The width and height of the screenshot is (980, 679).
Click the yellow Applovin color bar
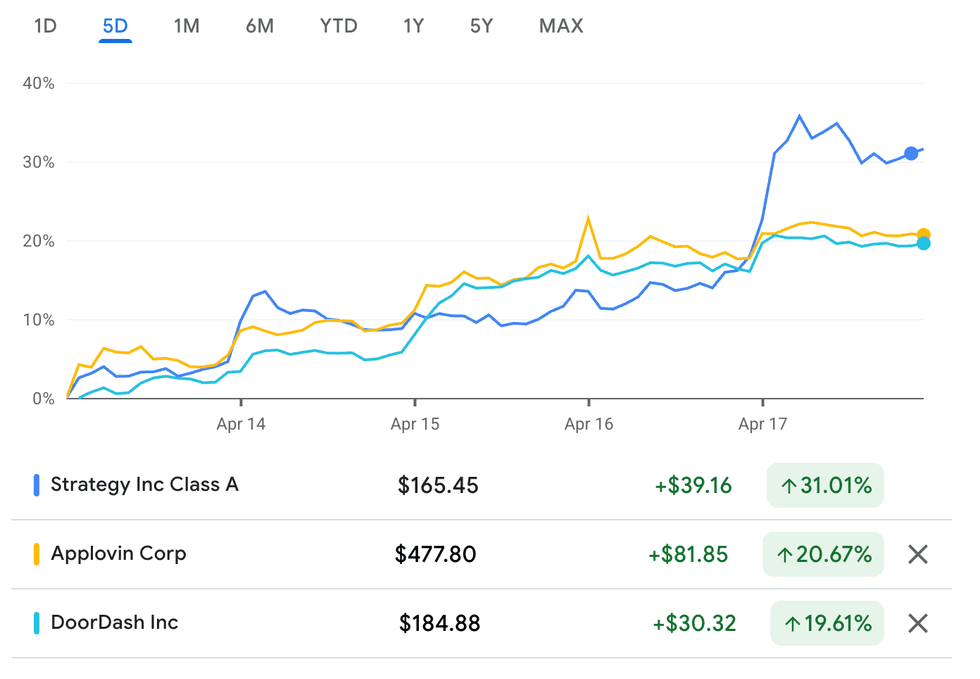click(38, 553)
